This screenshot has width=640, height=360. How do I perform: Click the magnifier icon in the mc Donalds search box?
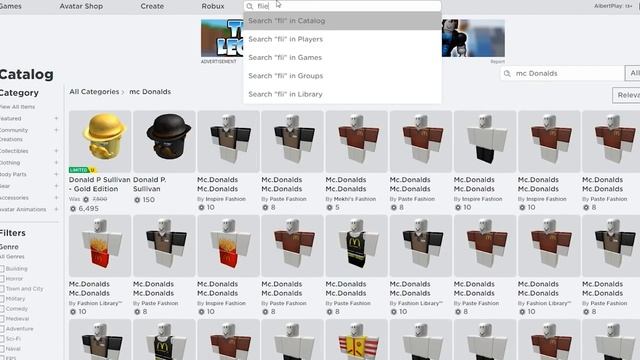point(507,73)
